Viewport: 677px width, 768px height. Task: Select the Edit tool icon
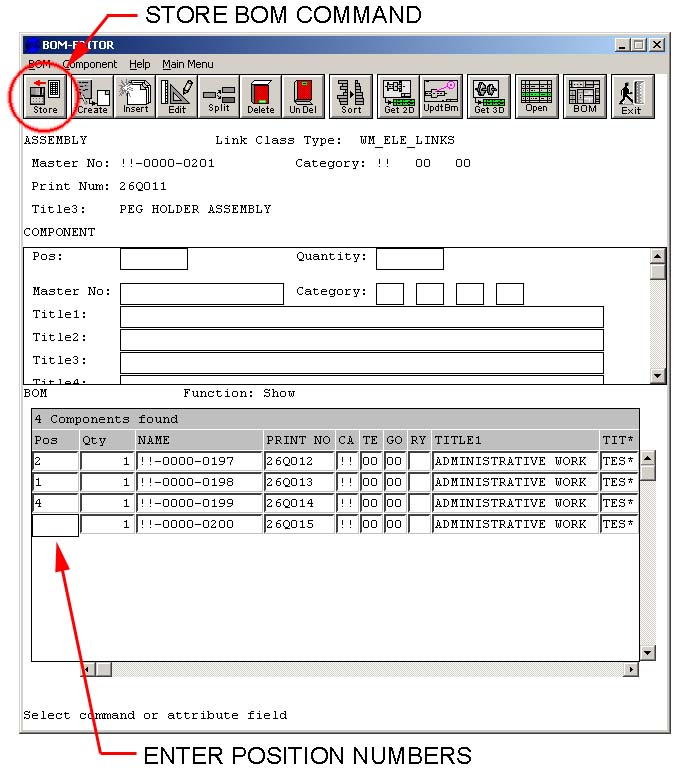point(177,96)
